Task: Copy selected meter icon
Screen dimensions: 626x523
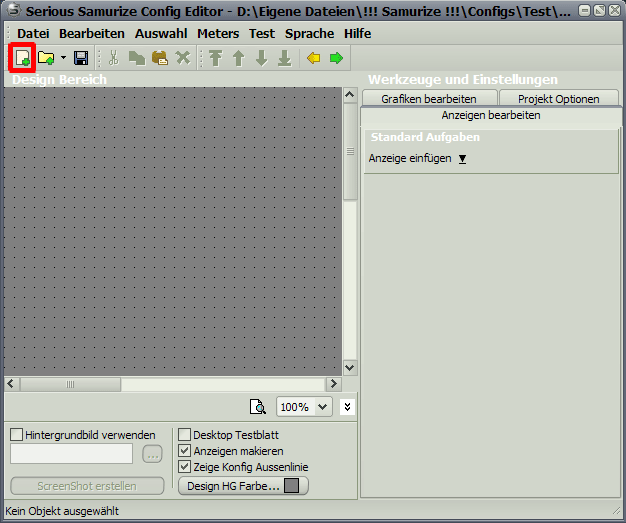Action: (x=137, y=58)
